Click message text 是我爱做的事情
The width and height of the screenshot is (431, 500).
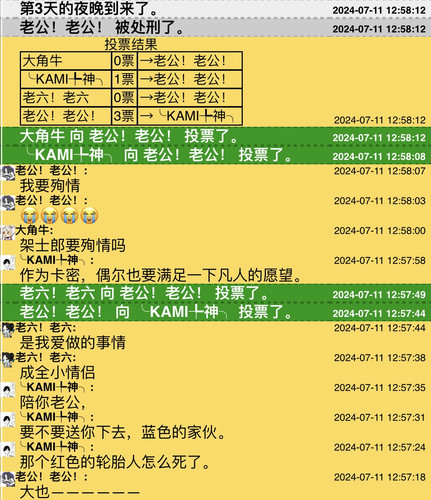pos(73,343)
